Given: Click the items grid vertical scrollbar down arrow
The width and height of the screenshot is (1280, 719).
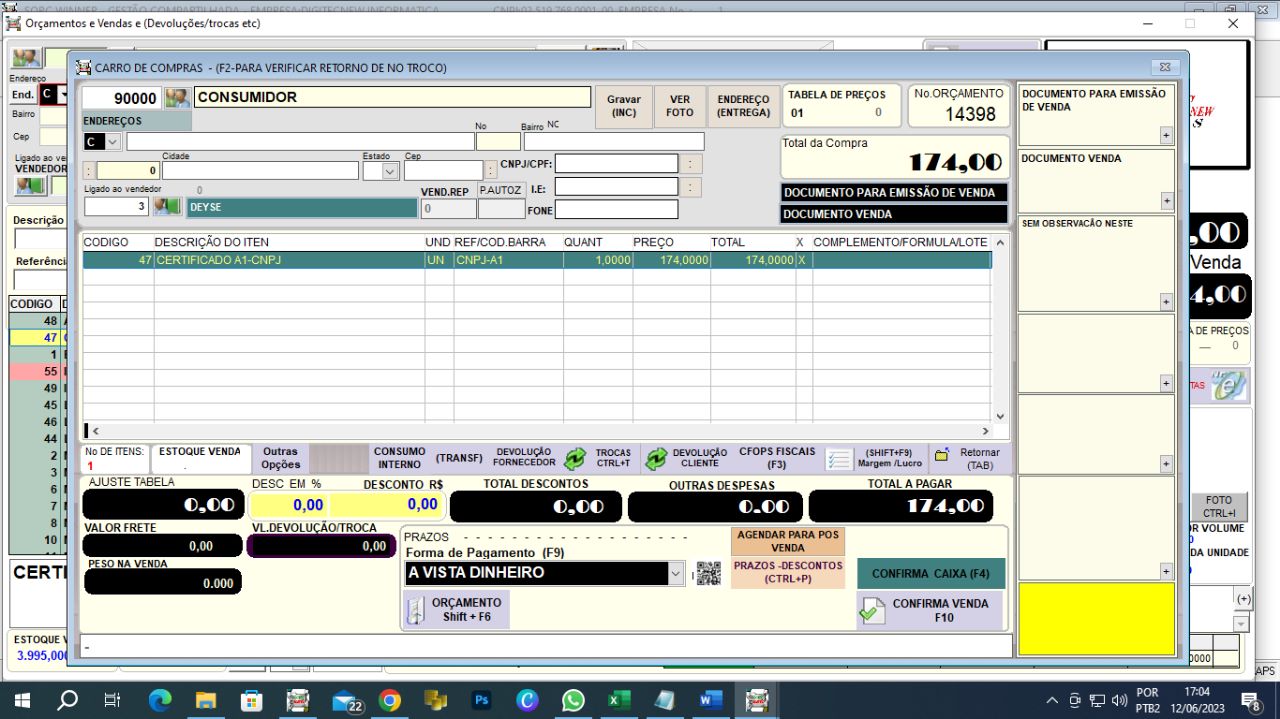Looking at the screenshot, I should pos(1000,416).
